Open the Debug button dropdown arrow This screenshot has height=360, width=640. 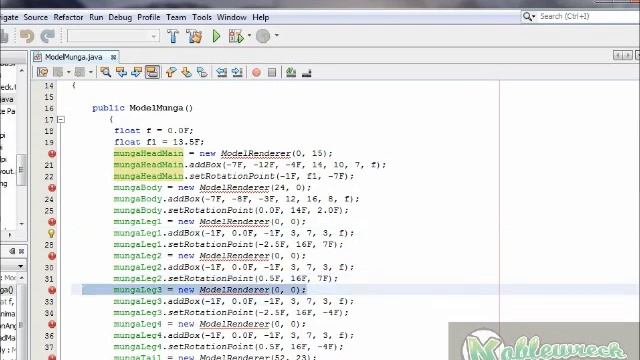point(249,36)
